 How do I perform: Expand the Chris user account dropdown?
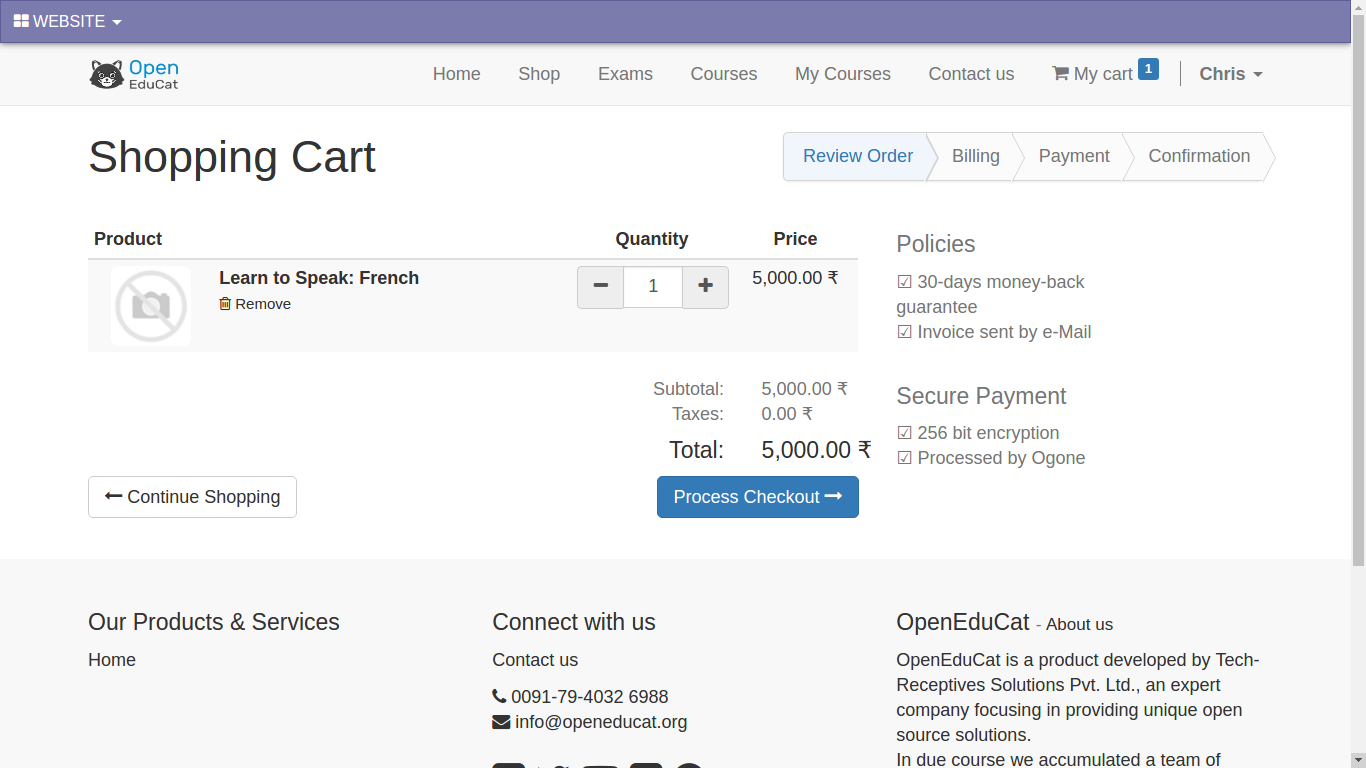coord(1230,74)
